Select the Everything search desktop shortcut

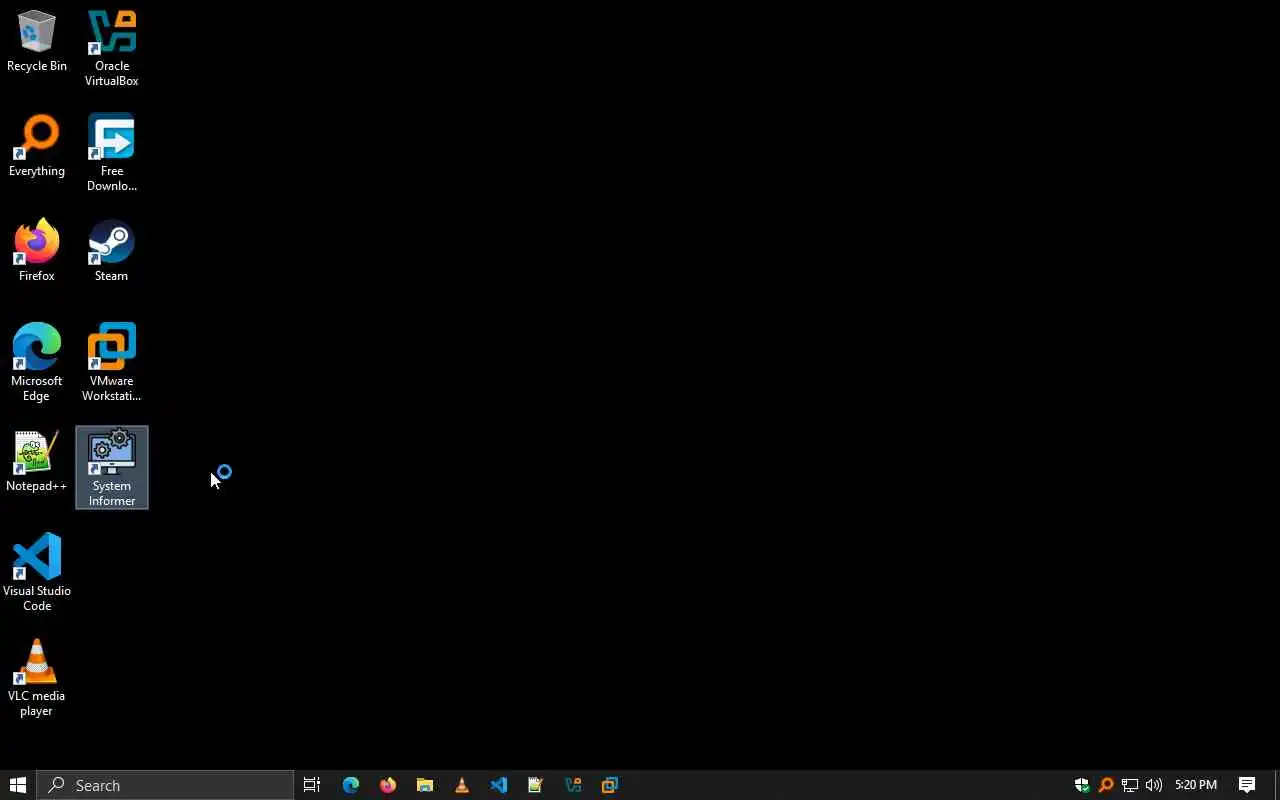click(37, 147)
